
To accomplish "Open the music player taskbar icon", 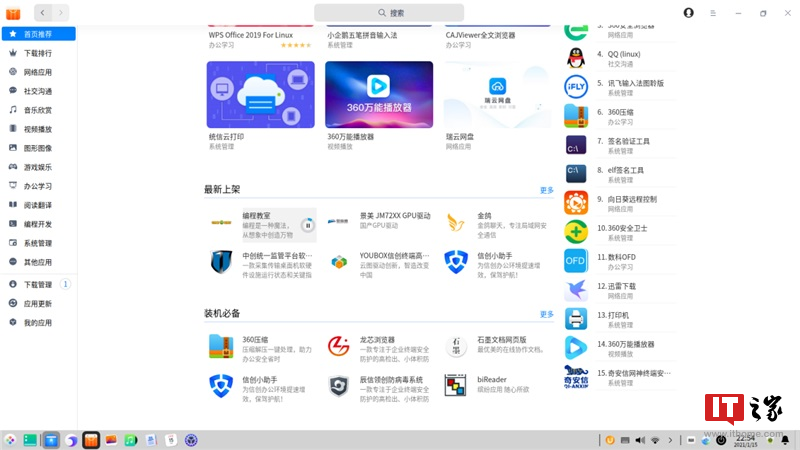I will click(131, 440).
